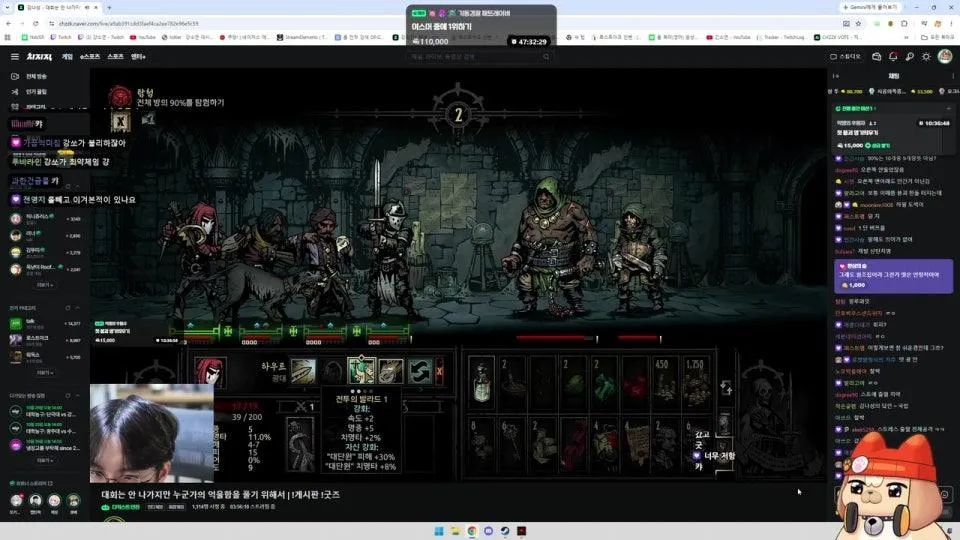
Task: Open the 엔터+ tab in the top navigation
Action: [138, 56]
